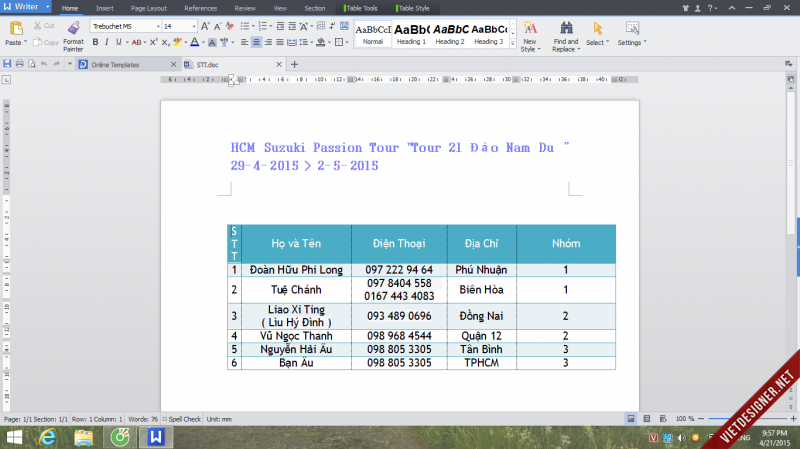Clear formatting with the eraser icon
Image resolution: width=800 pixels, height=449 pixels.
230,26
